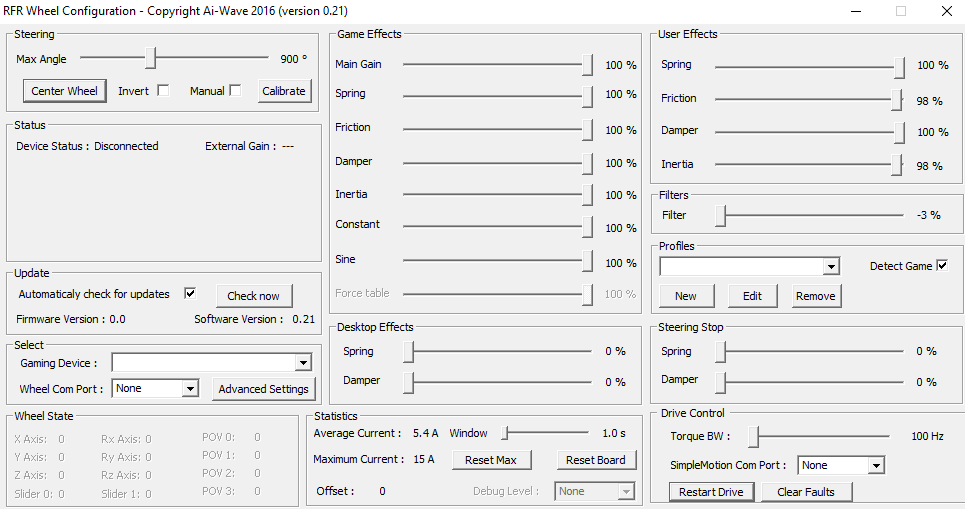Image resolution: width=965 pixels, height=509 pixels.
Task: Enable the Invert steering checkbox
Action: 163,91
